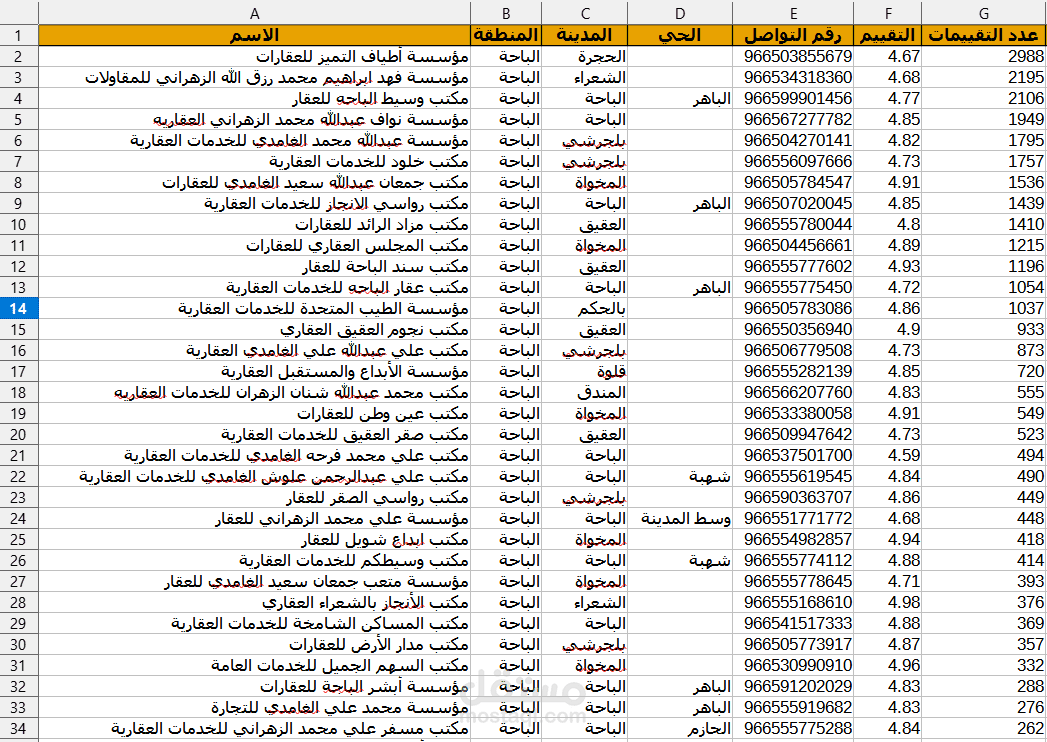Click the رقم التواصل header cell
This screenshot has height=742, width=1047.
[793, 35]
